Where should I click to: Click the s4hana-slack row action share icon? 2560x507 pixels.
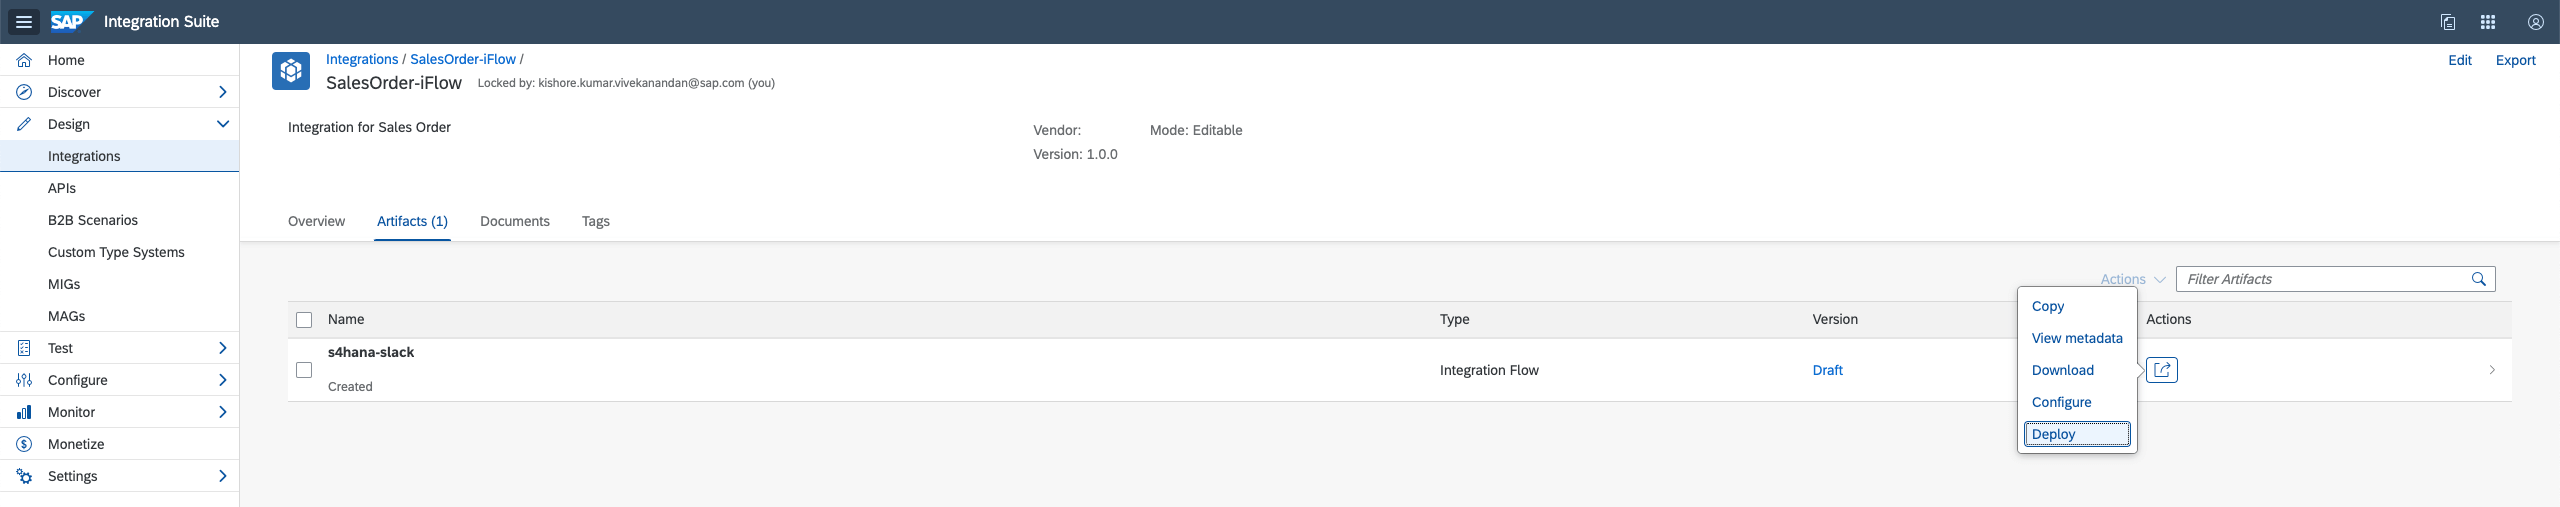tap(2162, 370)
